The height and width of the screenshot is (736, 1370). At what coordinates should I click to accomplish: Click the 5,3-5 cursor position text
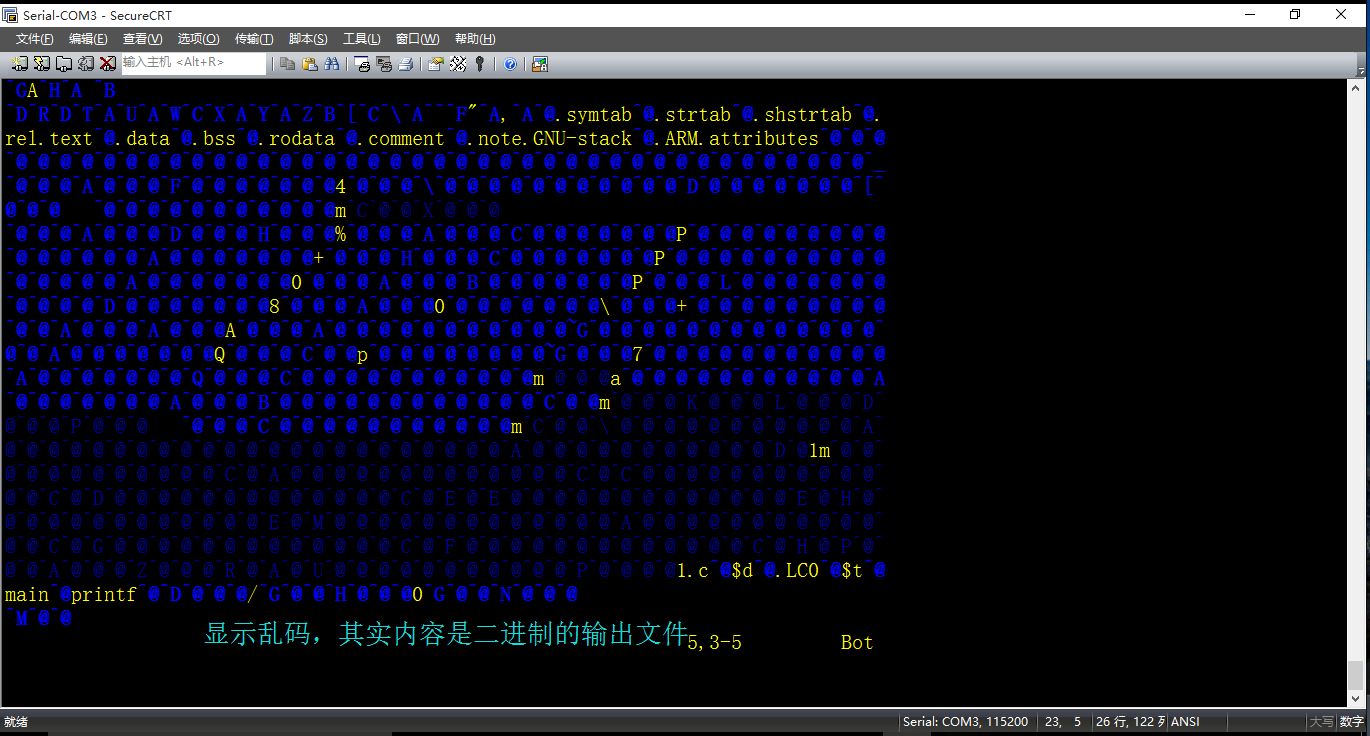coord(714,643)
